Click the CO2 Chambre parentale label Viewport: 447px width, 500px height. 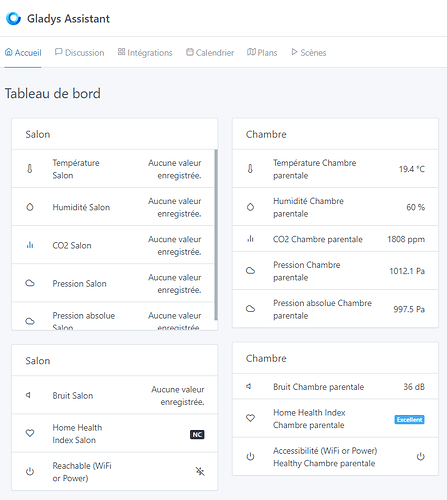(x=318, y=239)
